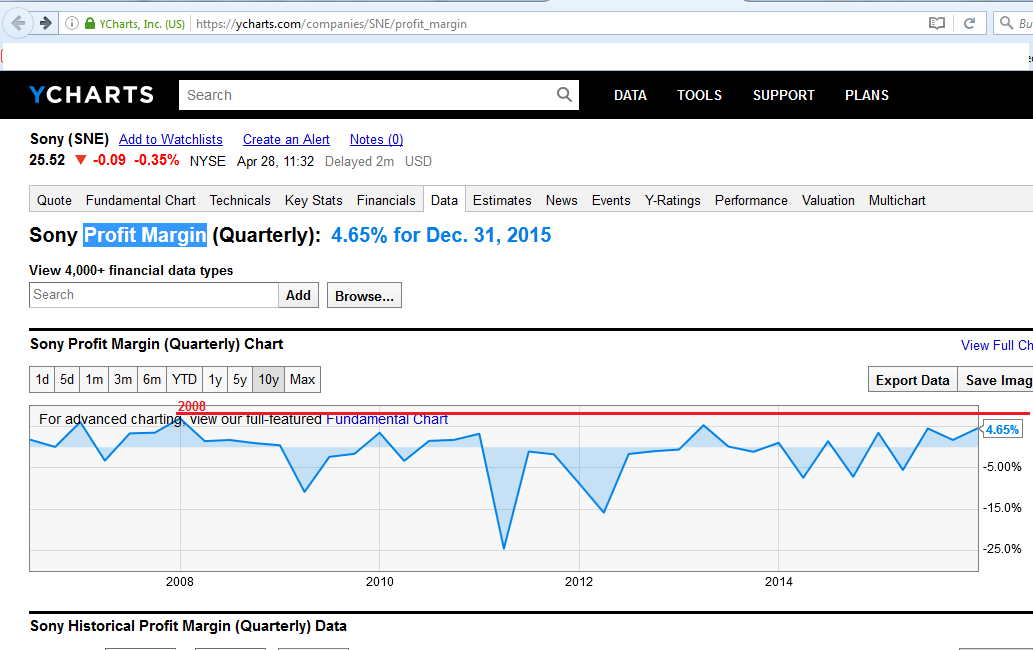The width and height of the screenshot is (1033, 650).
Task: Click the Export Data button
Action: click(912, 380)
